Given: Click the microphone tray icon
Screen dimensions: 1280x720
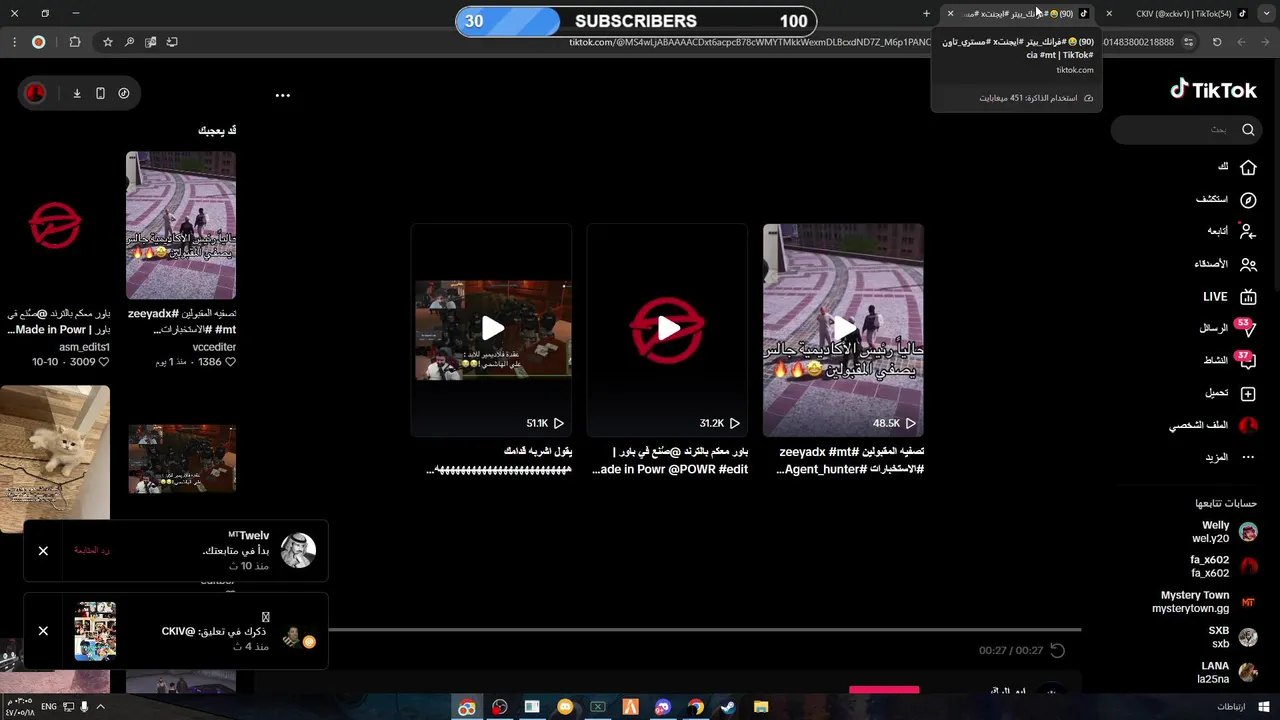Looking at the screenshot, I should (x=84, y=707).
